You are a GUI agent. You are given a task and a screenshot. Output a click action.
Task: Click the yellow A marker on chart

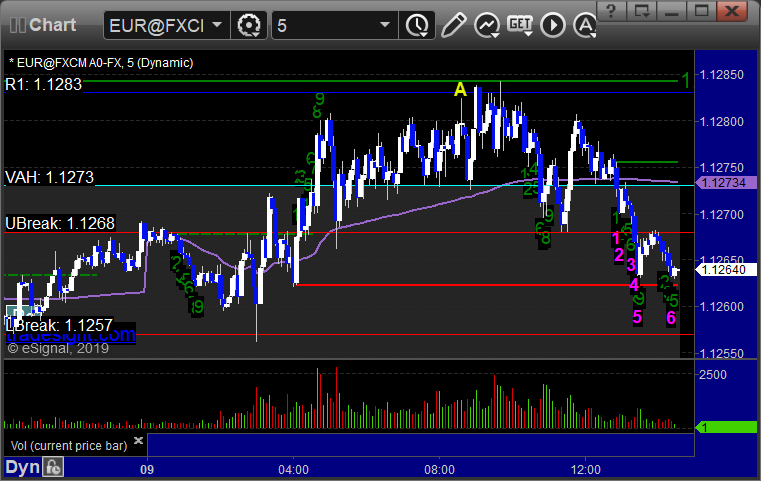click(x=460, y=89)
